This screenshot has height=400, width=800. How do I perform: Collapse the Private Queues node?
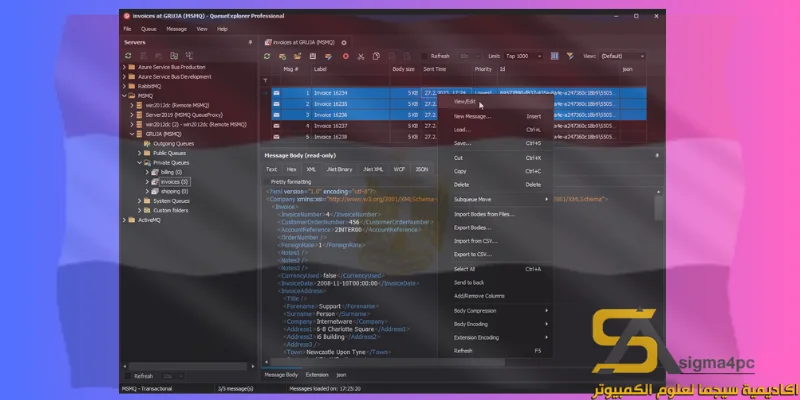(139, 163)
